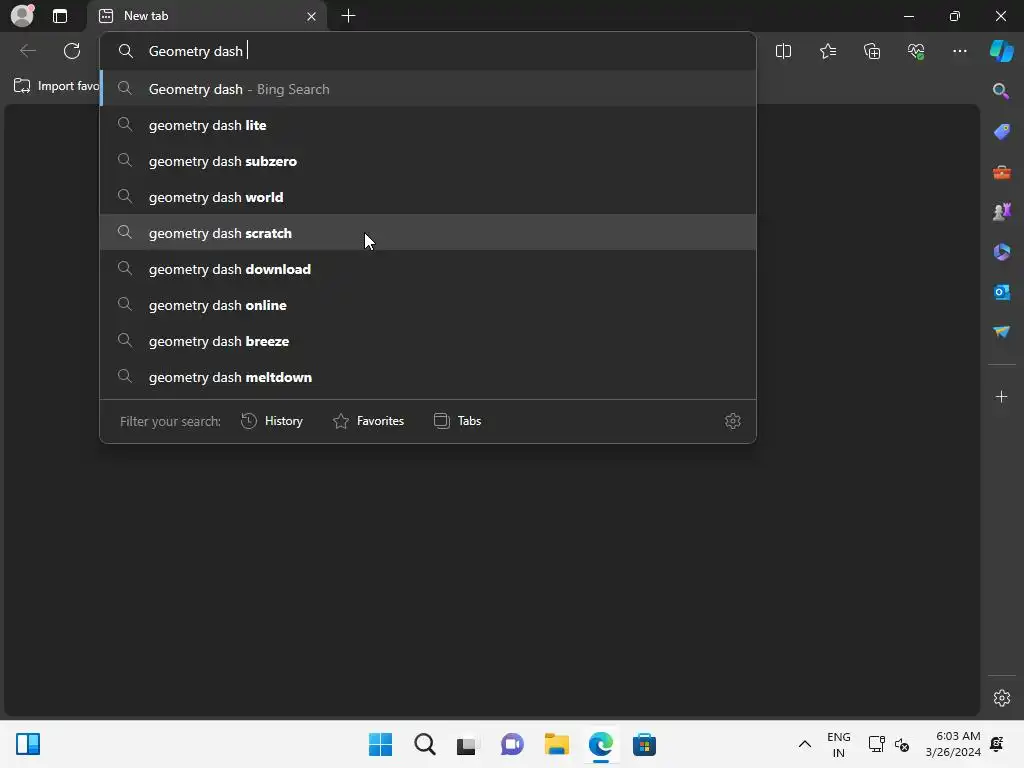Open sidebar Games chess icon
The height and width of the screenshot is (768, 1024).
pos(1001,212)
